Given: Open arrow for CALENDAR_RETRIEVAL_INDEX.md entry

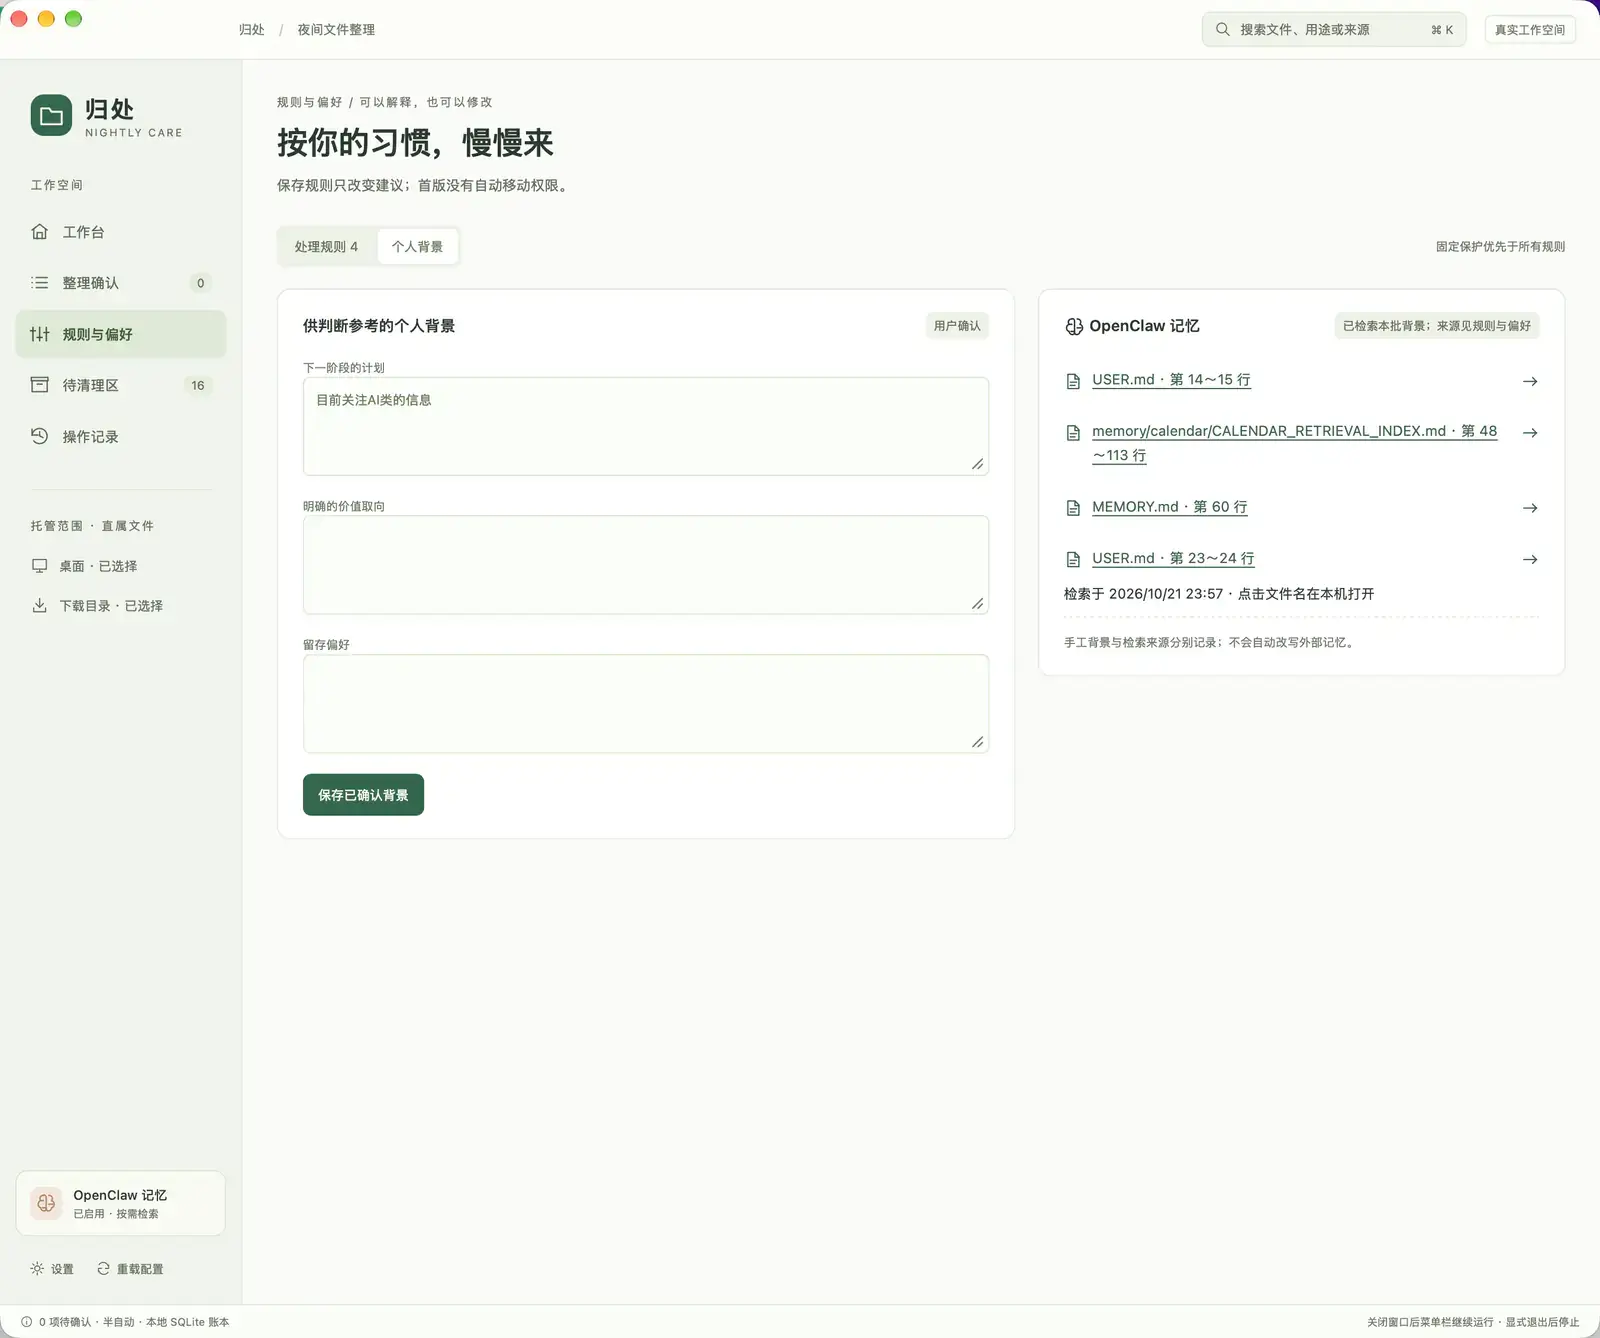Looking at the screenshot, I should pyautogui.click(x=1530, y=433).
